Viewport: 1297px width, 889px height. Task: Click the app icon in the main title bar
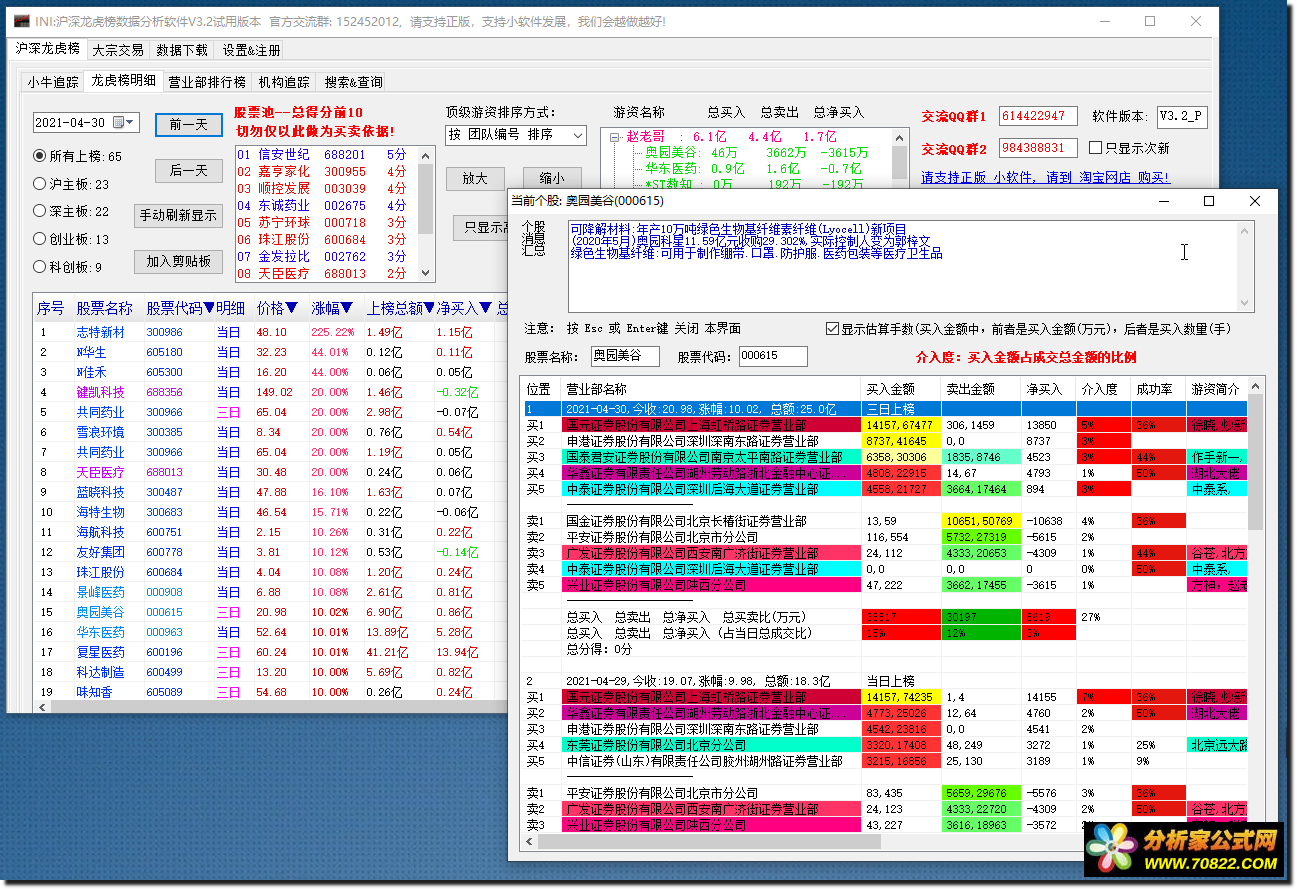coord(23,21)
